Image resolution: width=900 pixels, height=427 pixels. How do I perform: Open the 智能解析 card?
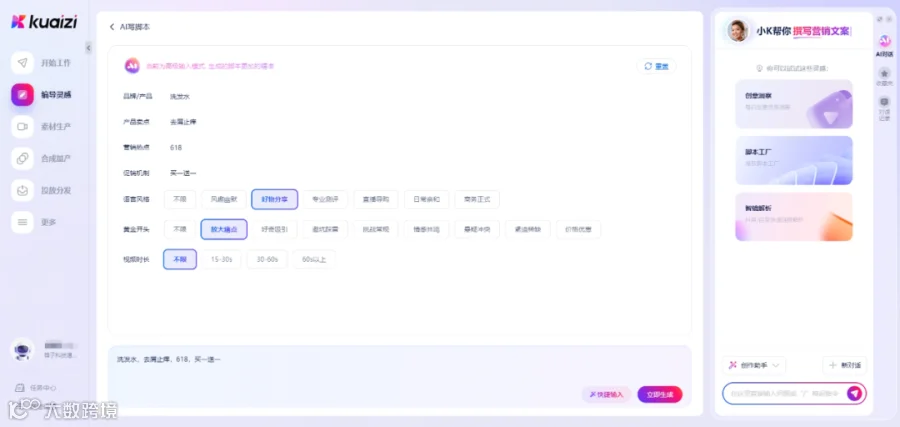(x=794, y=217)
